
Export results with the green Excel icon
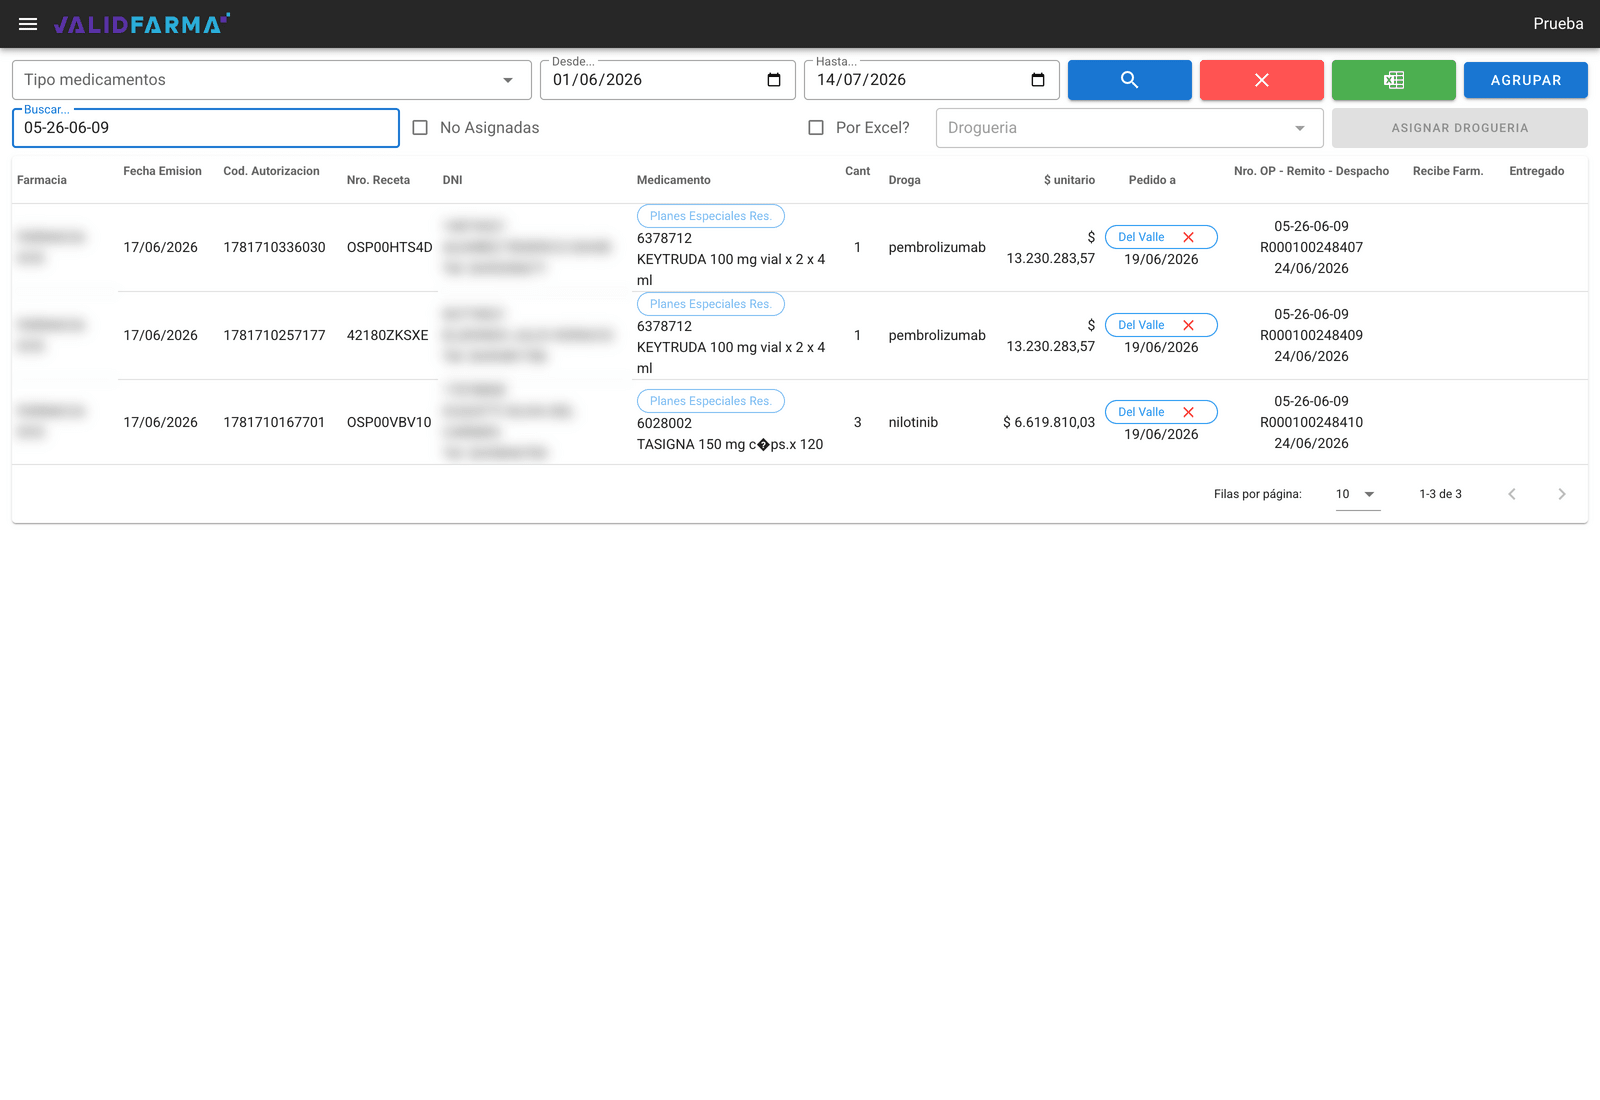(x=1394, y=80)
